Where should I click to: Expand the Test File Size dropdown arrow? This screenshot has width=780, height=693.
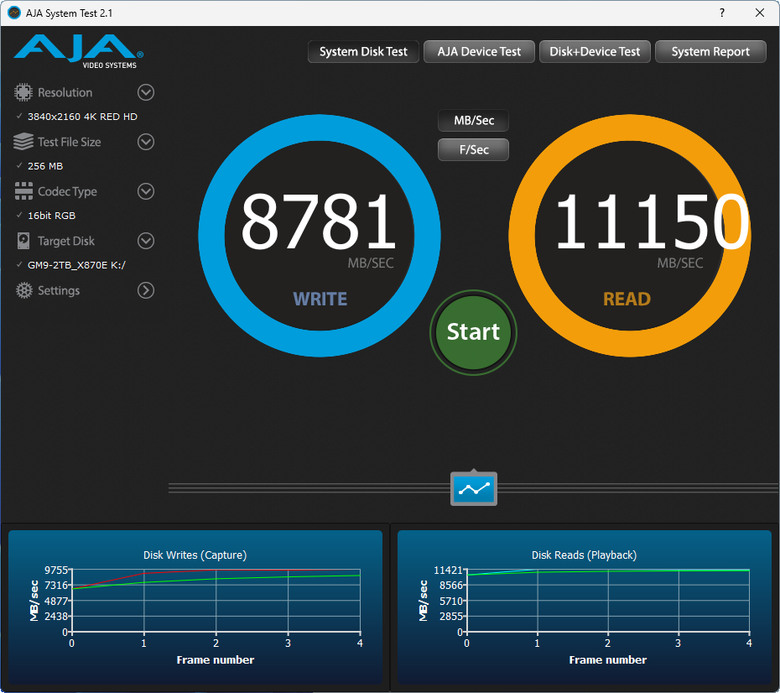pos(146,142)
